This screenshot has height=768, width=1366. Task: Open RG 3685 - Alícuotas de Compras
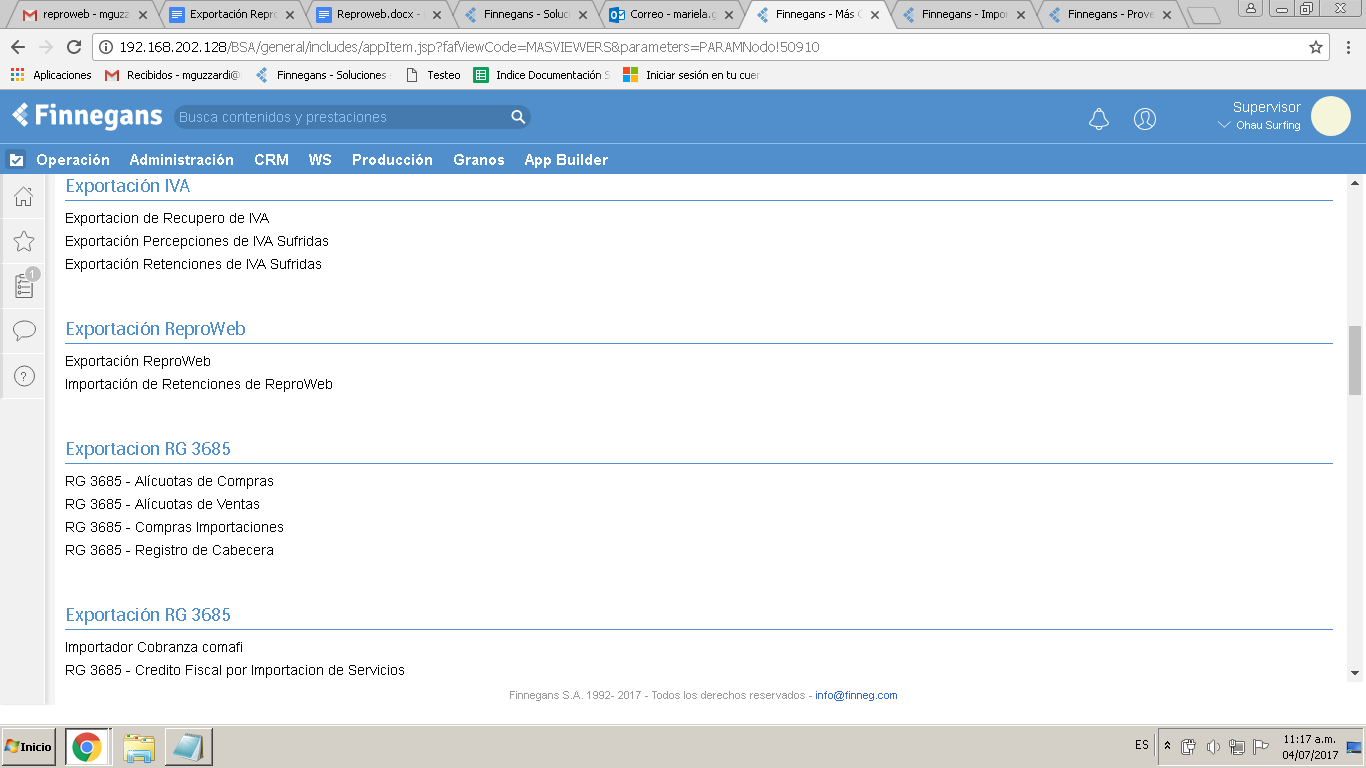(169, 481)
